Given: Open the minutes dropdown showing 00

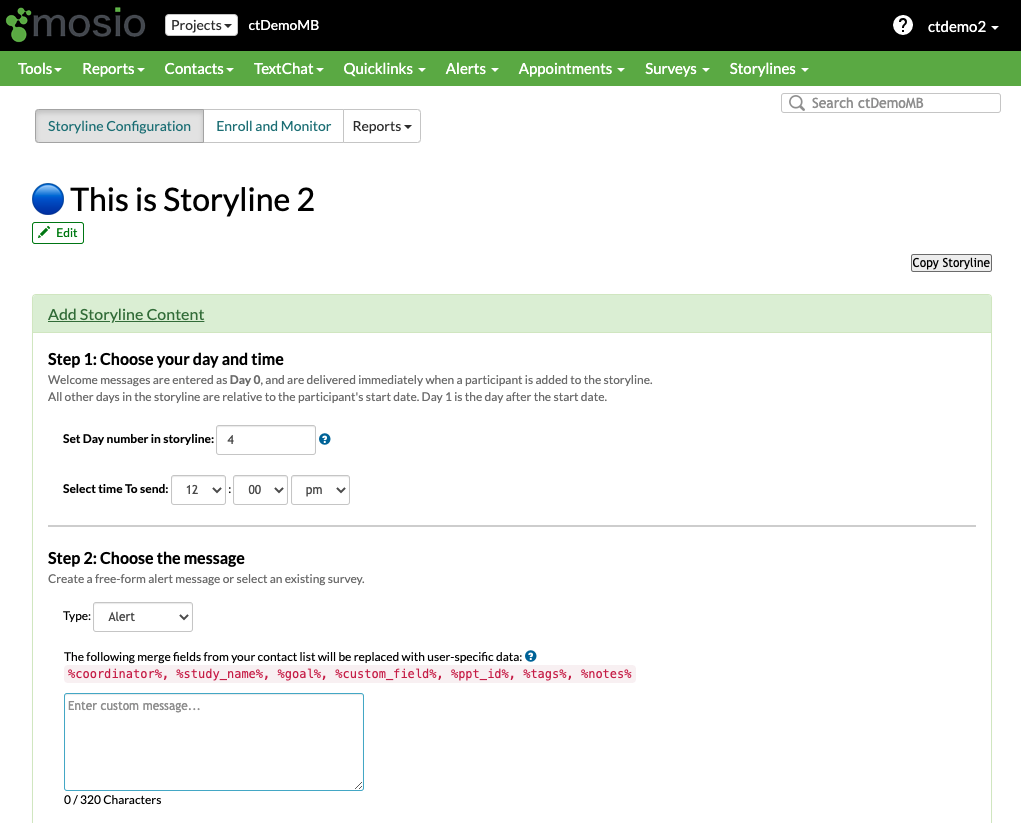Looking at the screenshot, I should [x=260, y=490].
